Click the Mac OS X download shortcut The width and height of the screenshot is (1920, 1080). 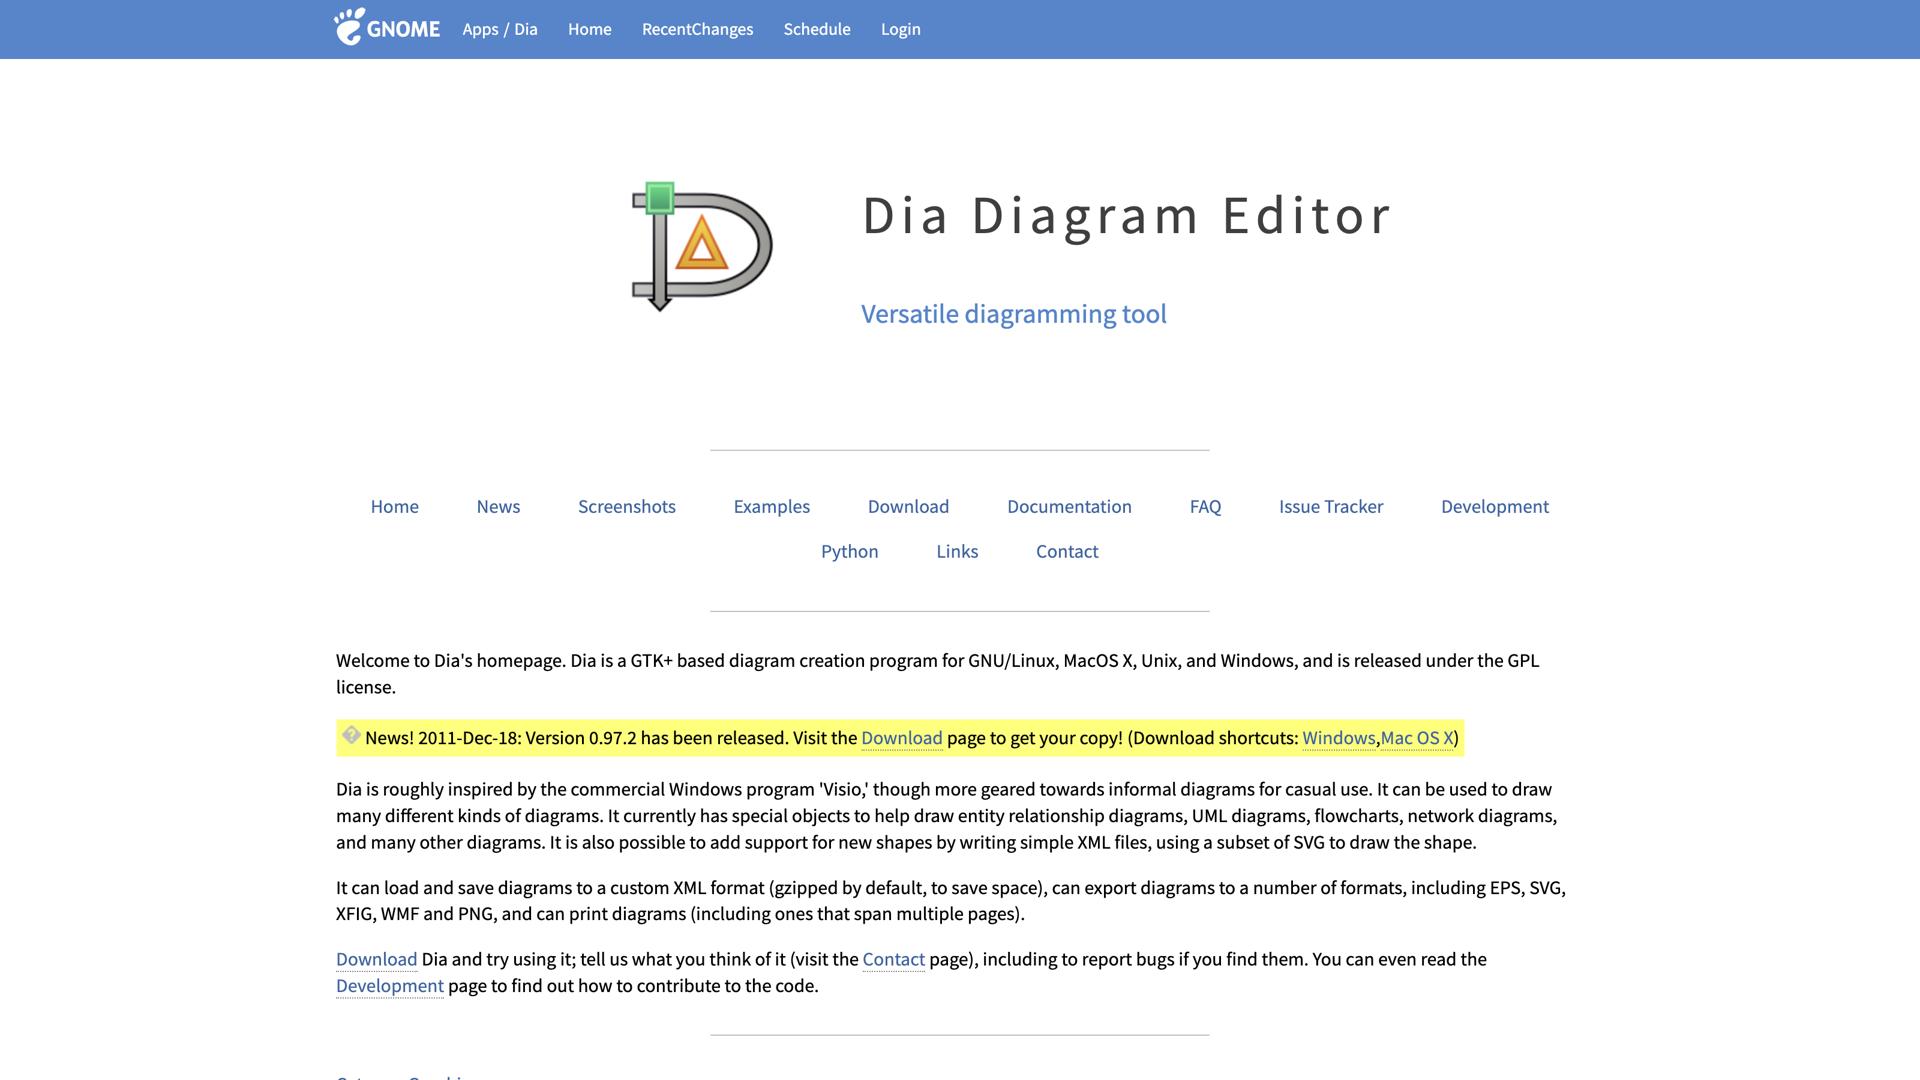pos(1416,738)
